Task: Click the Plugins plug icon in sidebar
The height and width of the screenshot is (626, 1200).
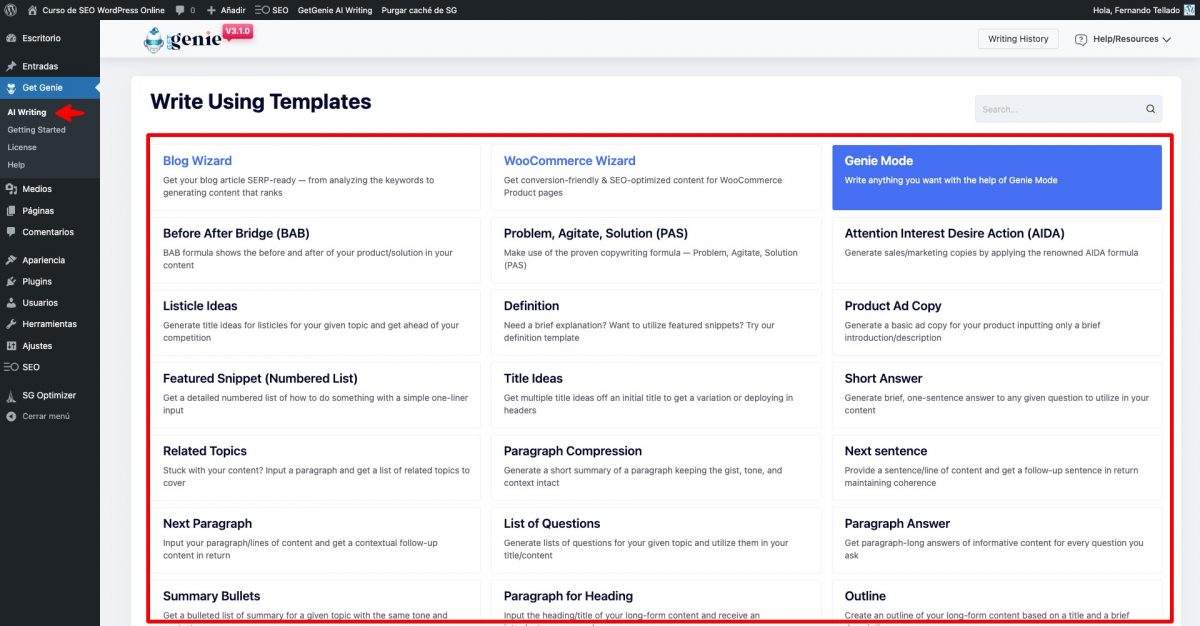Action: [10, 282]
